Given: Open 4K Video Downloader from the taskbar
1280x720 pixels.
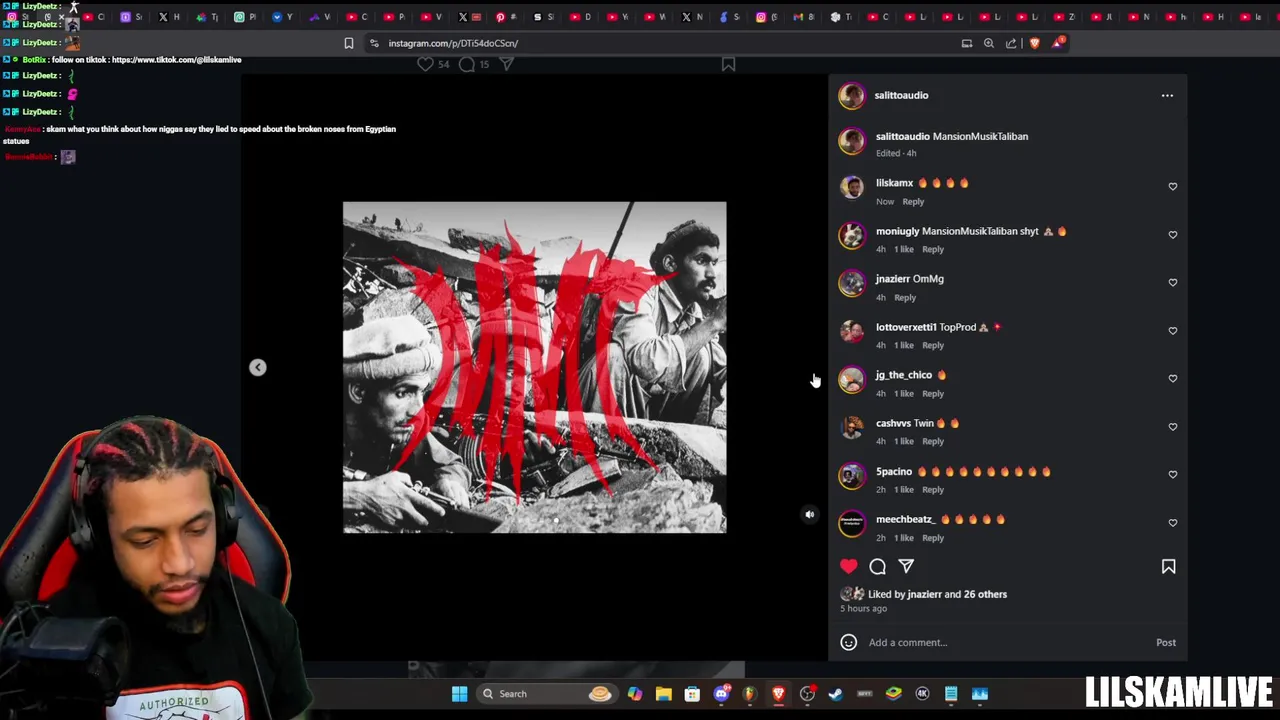Looking at the screenshot, I should click(922, 694).
